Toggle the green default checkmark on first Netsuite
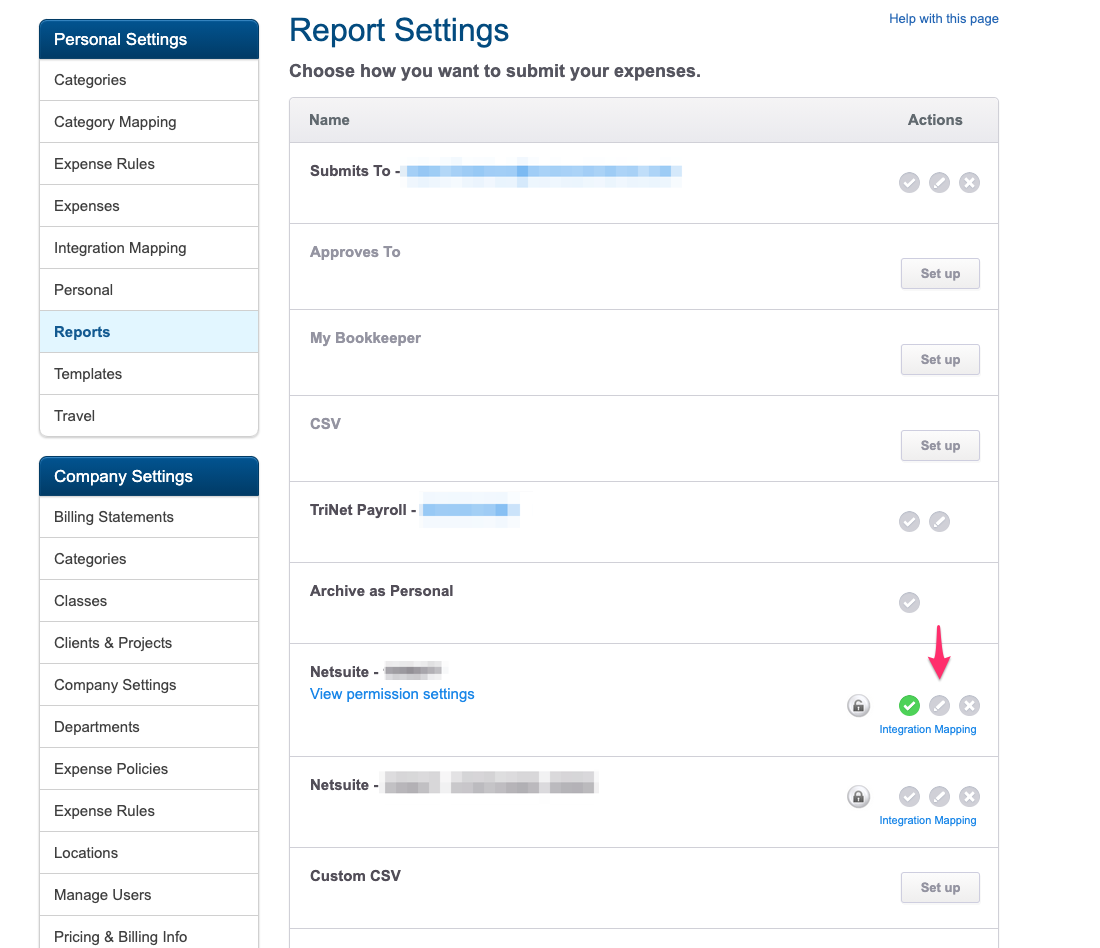 909,706
